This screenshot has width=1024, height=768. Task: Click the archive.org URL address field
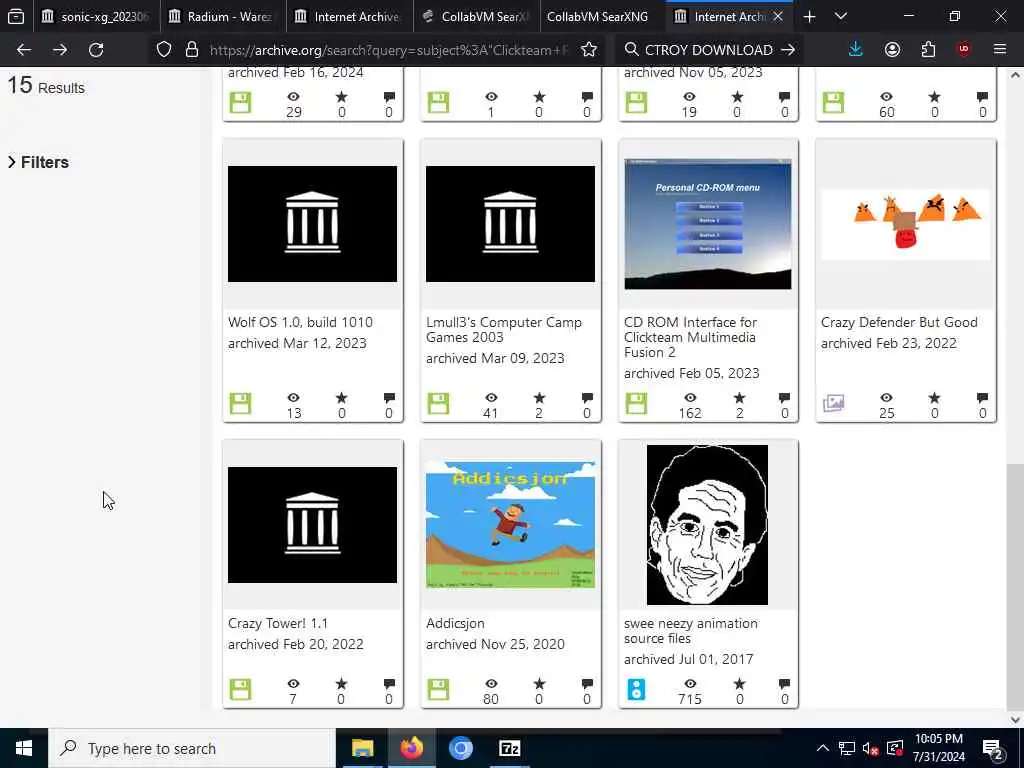389,50
